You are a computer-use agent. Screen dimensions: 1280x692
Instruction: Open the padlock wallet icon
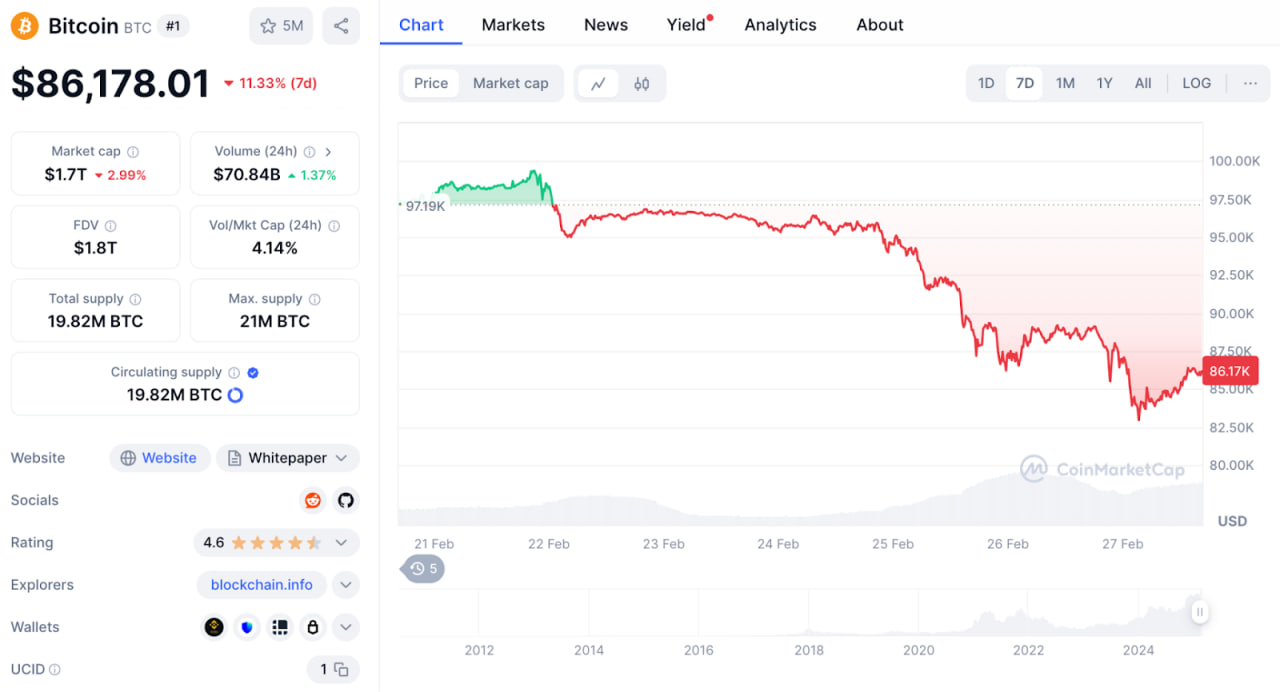pos(313,627)
